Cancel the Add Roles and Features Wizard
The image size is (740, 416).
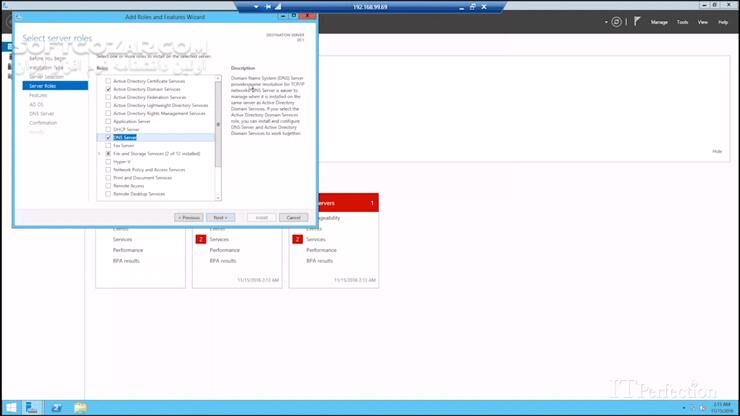(x=293, y=217)
